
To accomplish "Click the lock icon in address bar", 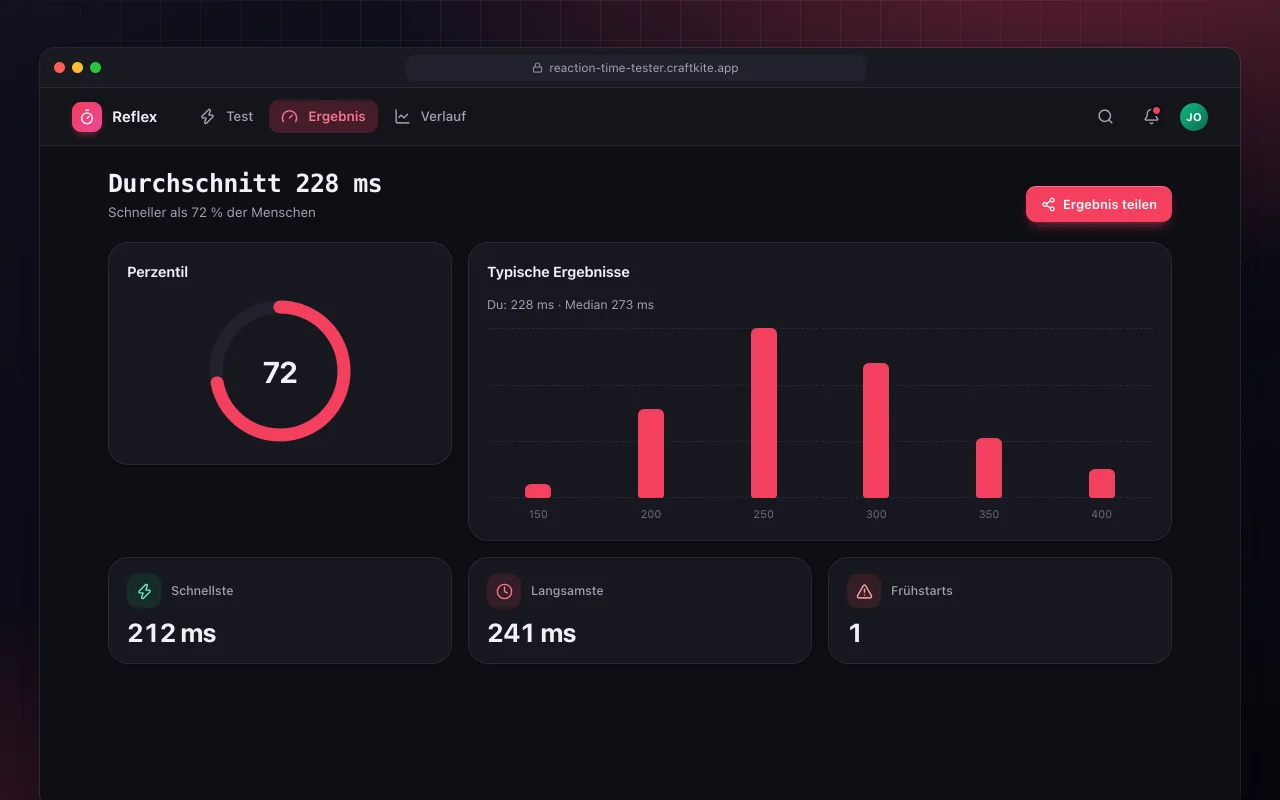I will [537, 68].
